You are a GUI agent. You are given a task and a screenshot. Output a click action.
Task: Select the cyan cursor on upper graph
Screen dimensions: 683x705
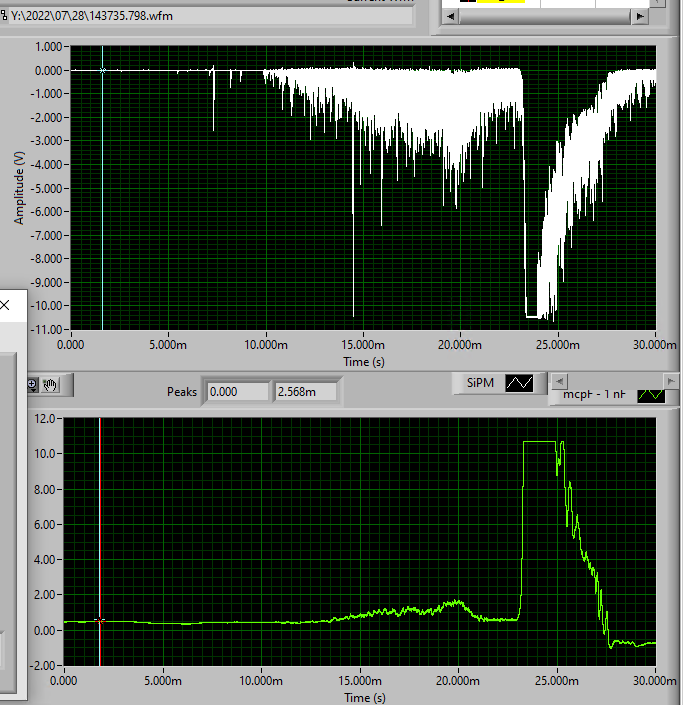(x=103, y=71)
